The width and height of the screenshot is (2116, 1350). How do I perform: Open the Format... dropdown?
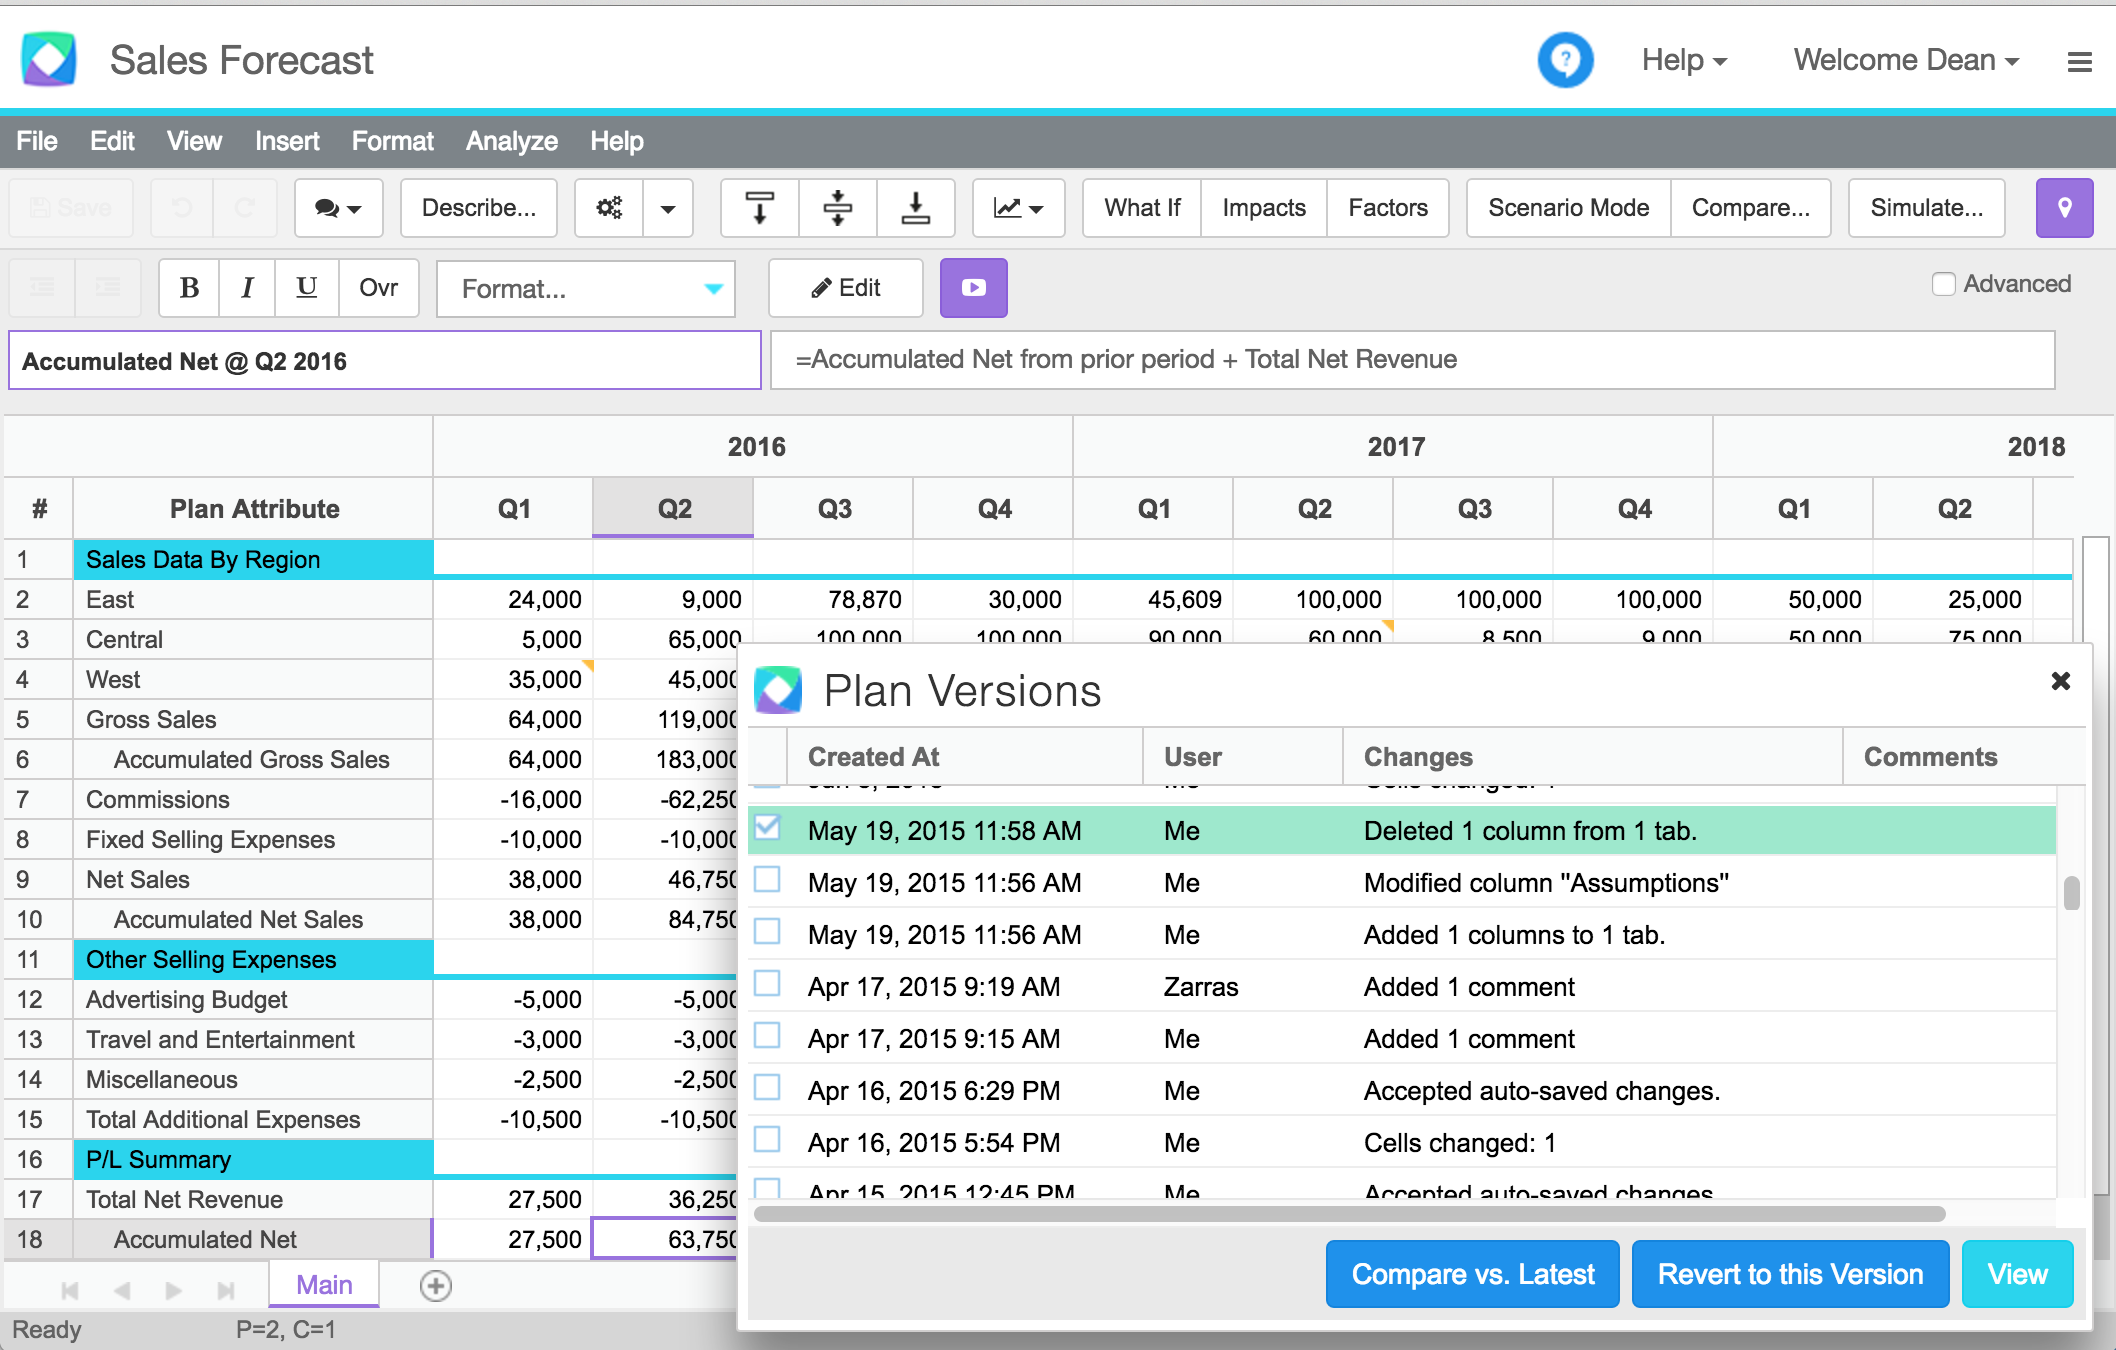(586, 289)
